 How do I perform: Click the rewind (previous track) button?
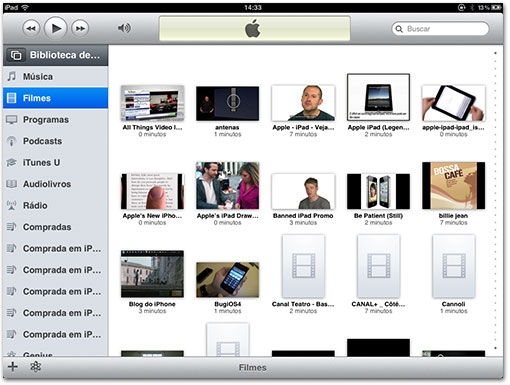pyautogui.click(x=31, y=28)
